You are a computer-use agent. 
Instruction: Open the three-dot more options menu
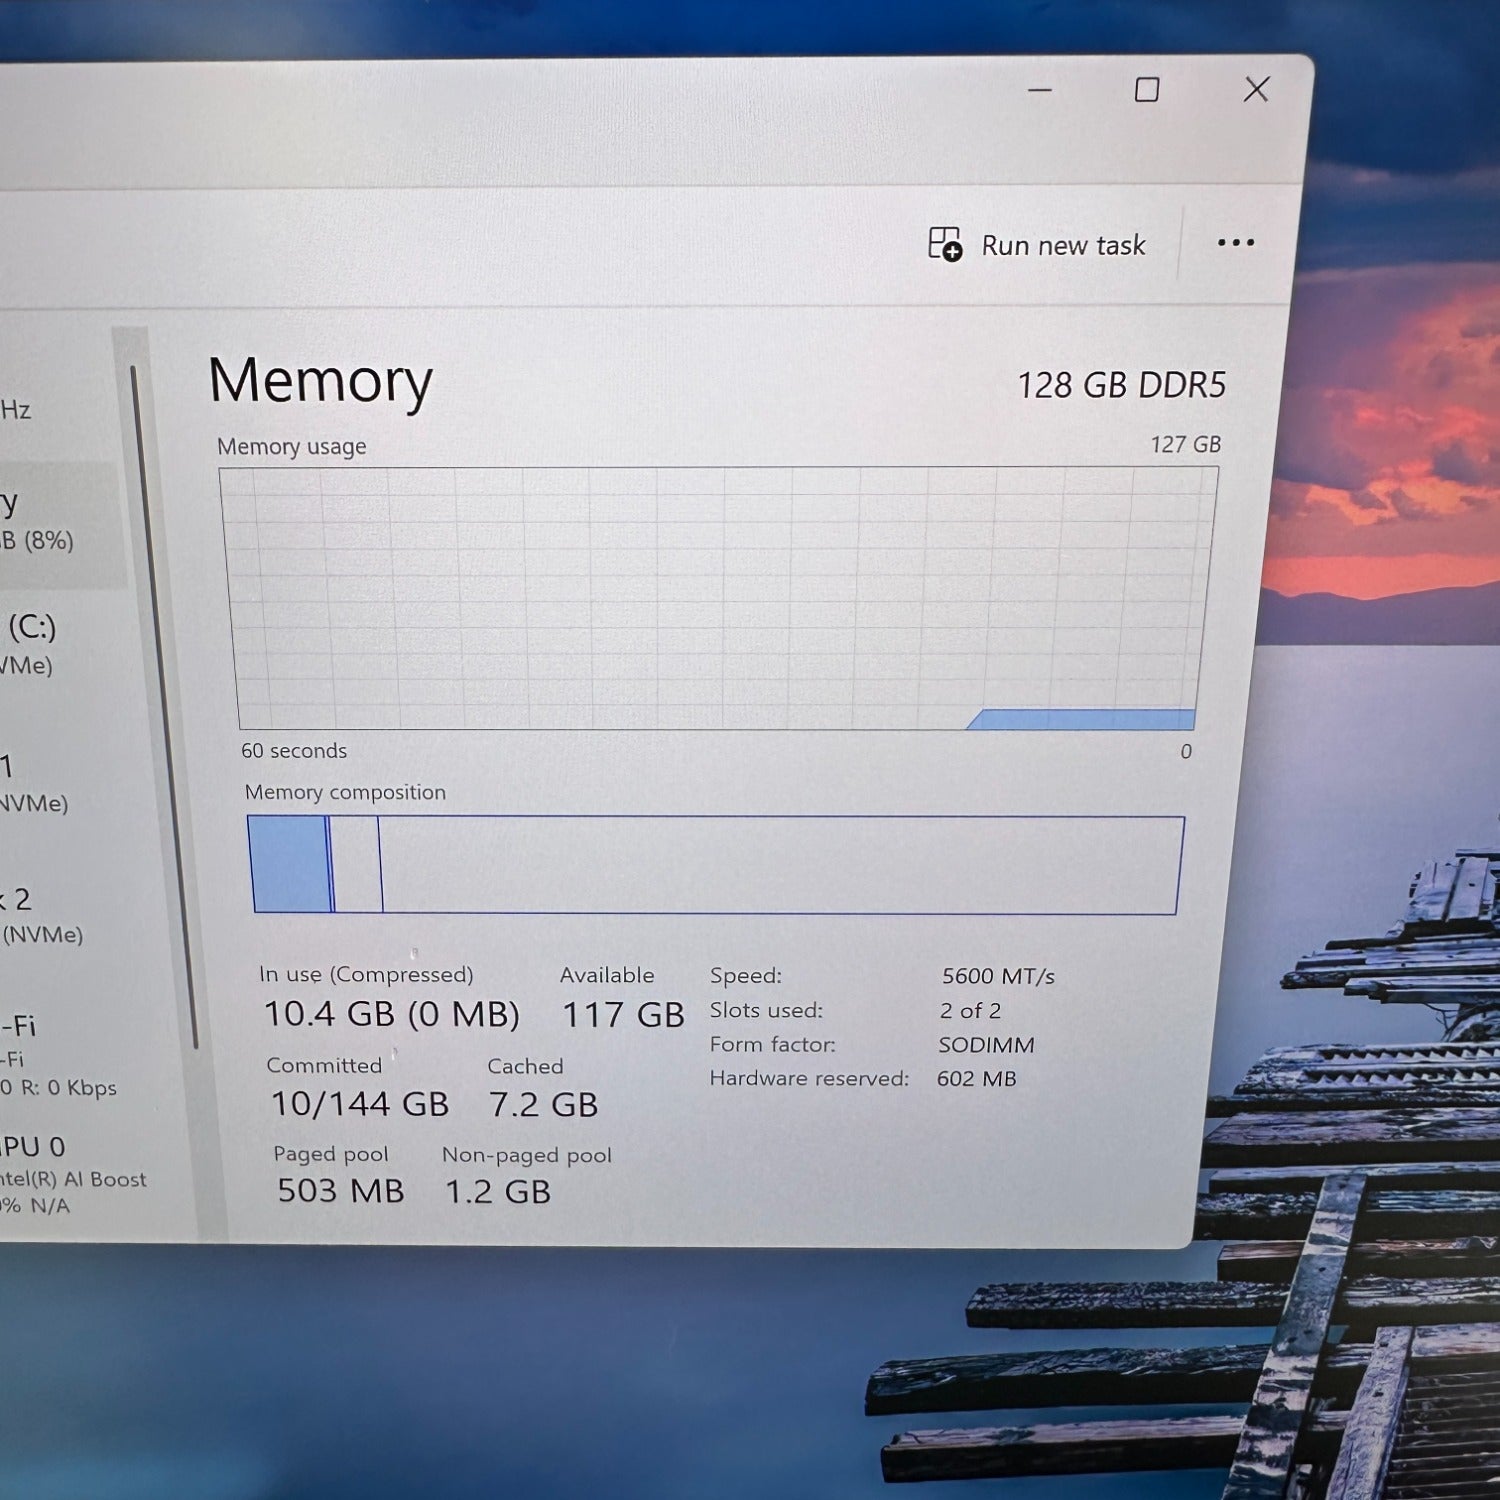click(x=1236, y=243)
